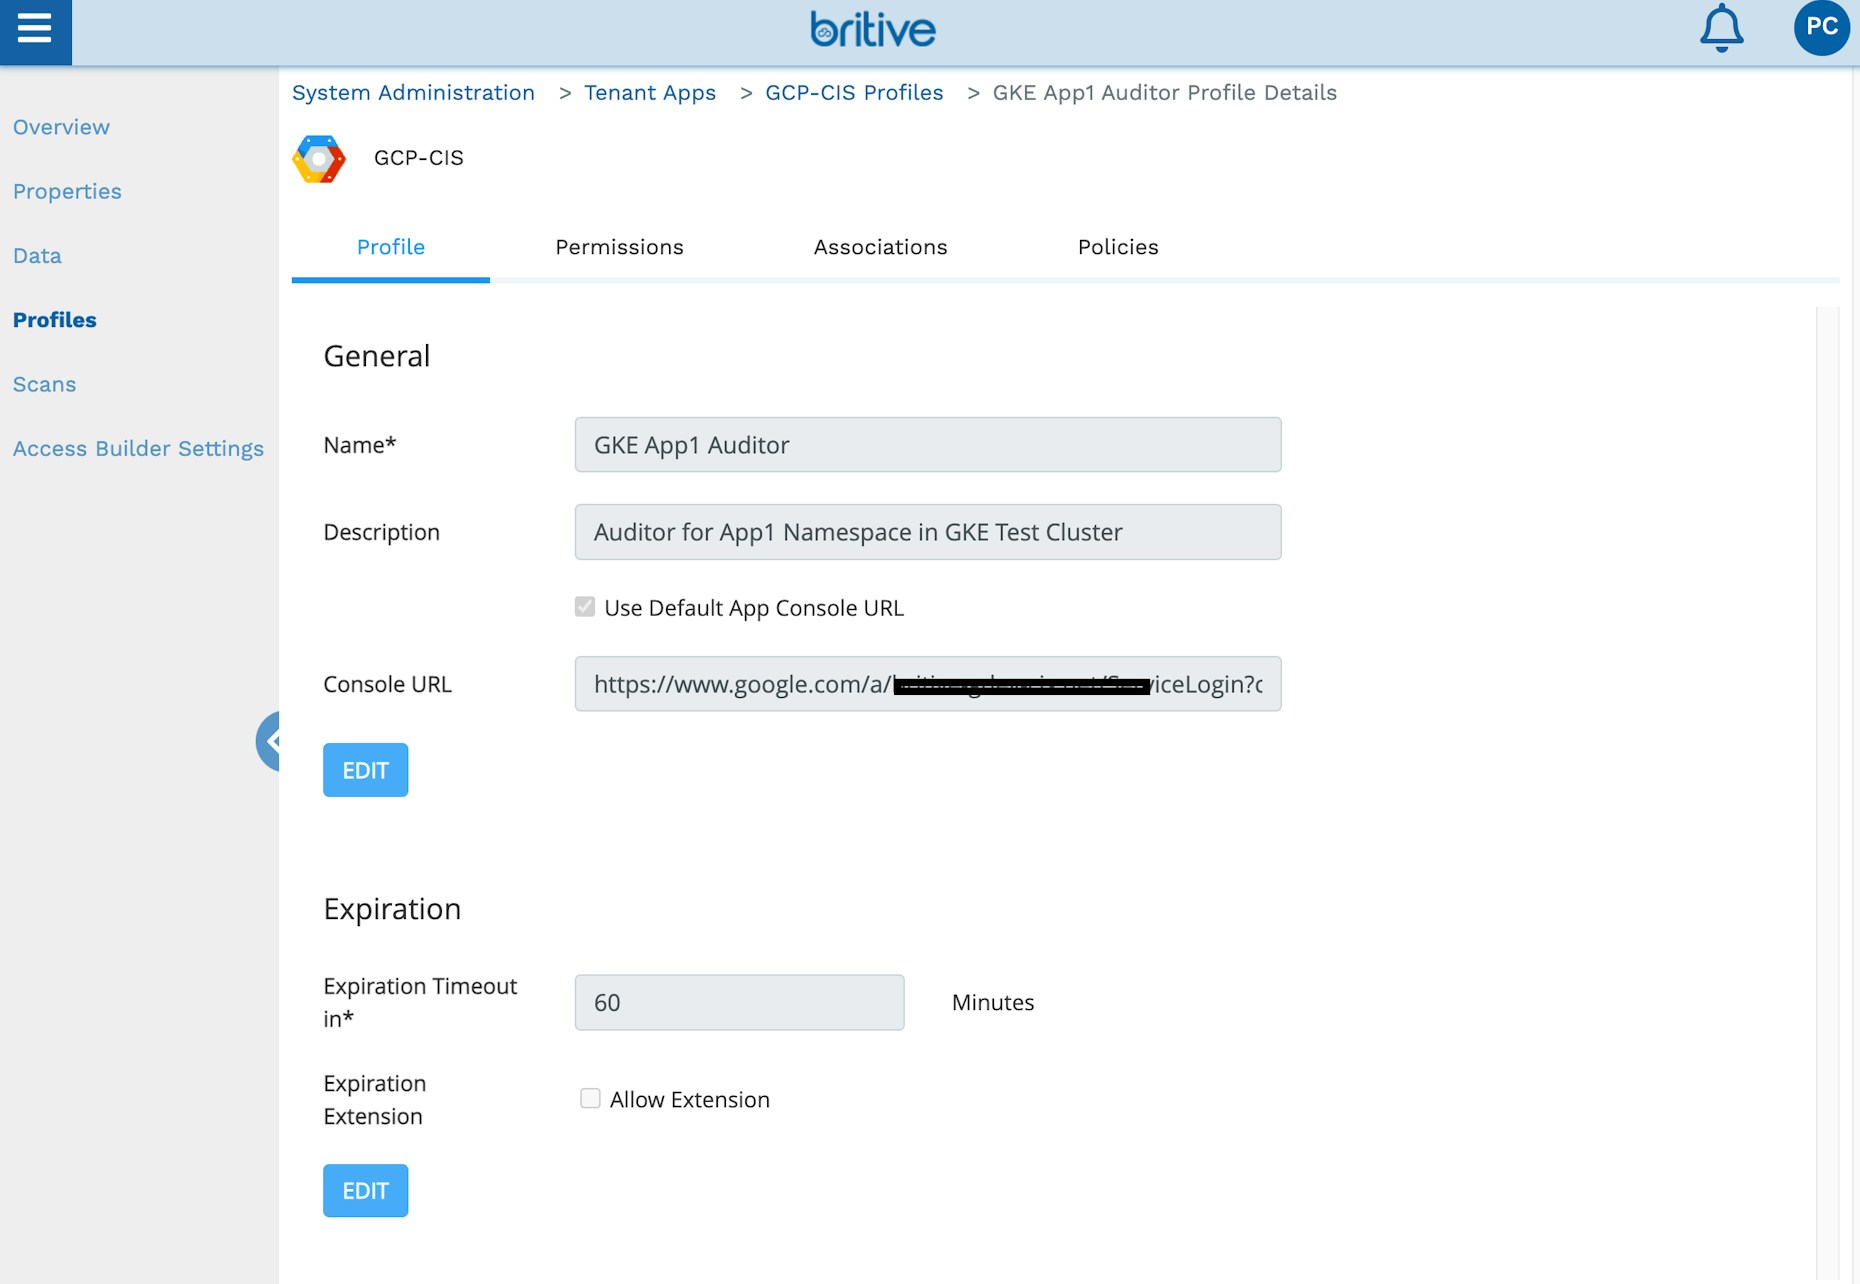This screenshot has width=1860, height=1284.
Task: Open the Policies tab
Action: [x=1118, y=247]
